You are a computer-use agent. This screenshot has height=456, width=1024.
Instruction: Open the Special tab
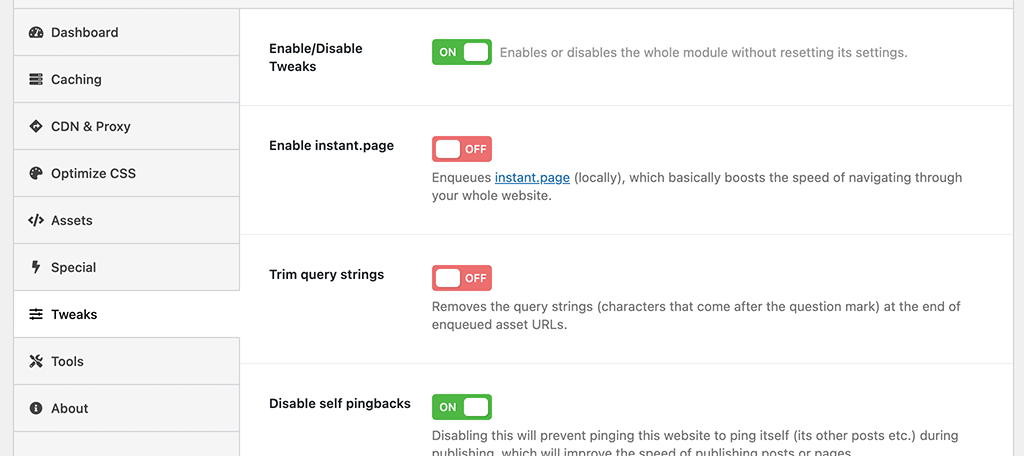tap(127, 267)
